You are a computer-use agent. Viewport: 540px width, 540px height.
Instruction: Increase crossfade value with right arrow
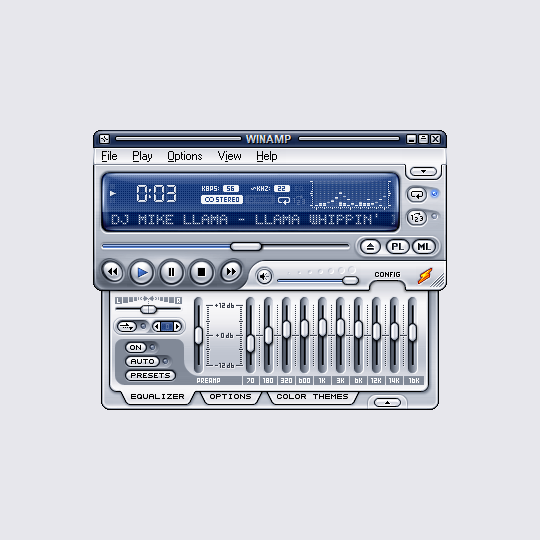click(x=177, y=326)
